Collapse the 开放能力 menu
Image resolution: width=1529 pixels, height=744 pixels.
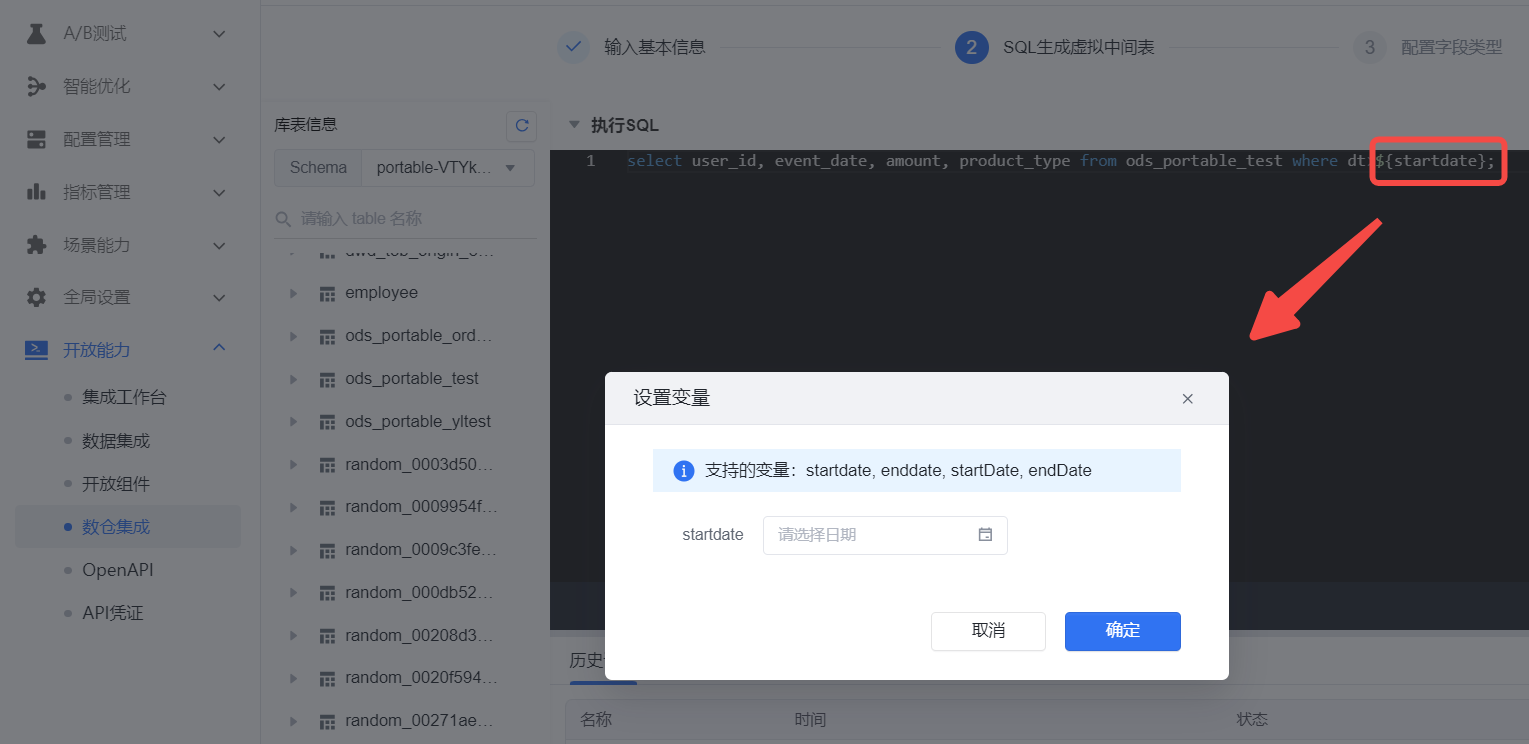pyautogui.click(x=220, y=349)
